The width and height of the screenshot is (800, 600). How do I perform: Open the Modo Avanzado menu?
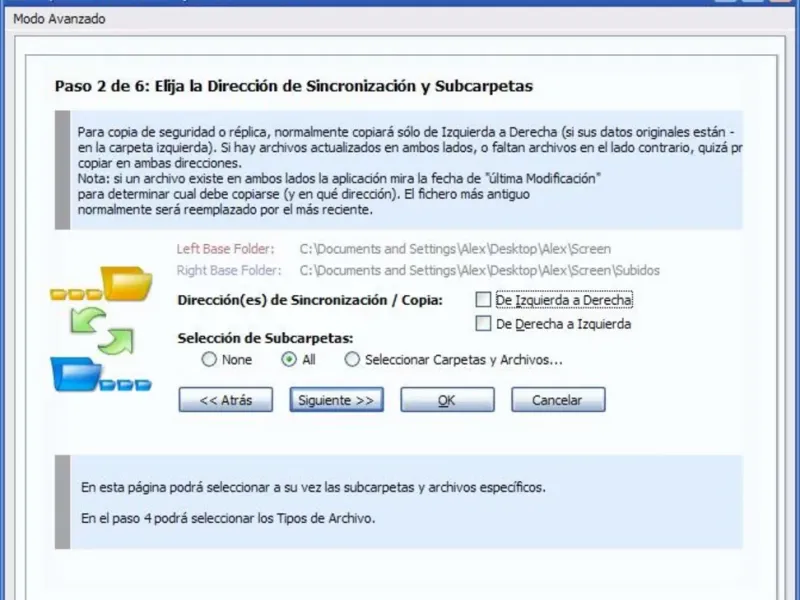coord(59,19)
